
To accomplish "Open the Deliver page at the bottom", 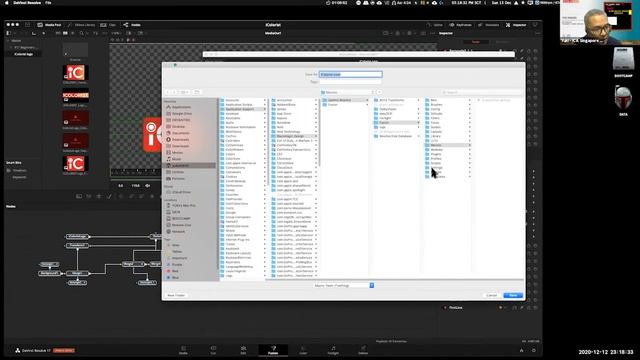I will (x=363, y=350).
